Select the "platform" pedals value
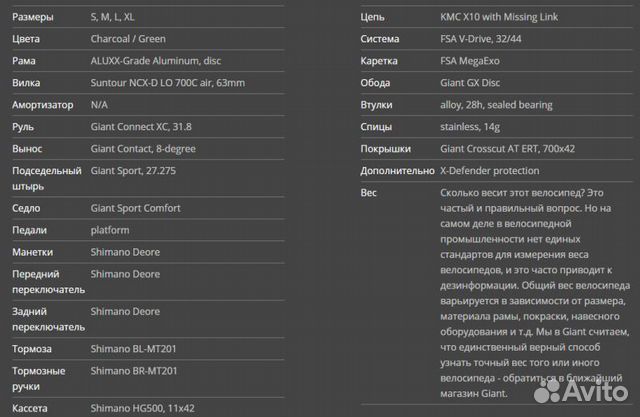The image size is (640, 417). coord(110,230)
